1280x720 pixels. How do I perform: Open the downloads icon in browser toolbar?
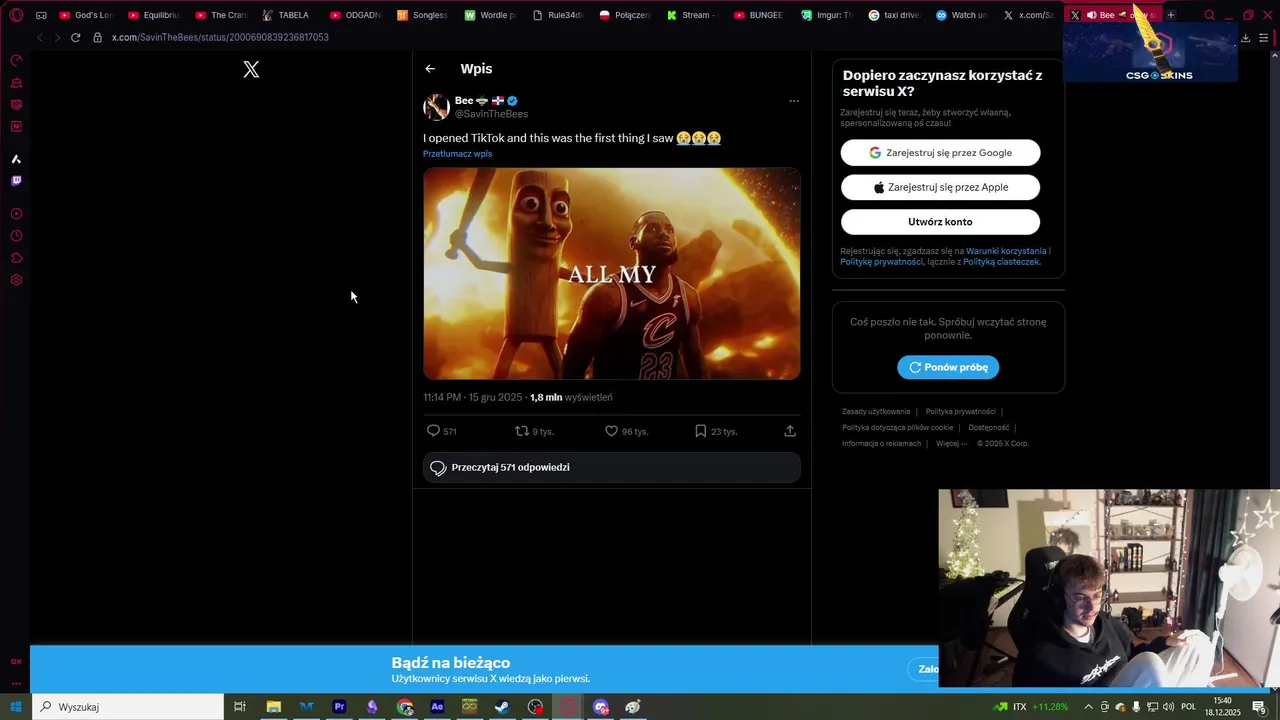pyautogui.click(x=1246, y=37)
